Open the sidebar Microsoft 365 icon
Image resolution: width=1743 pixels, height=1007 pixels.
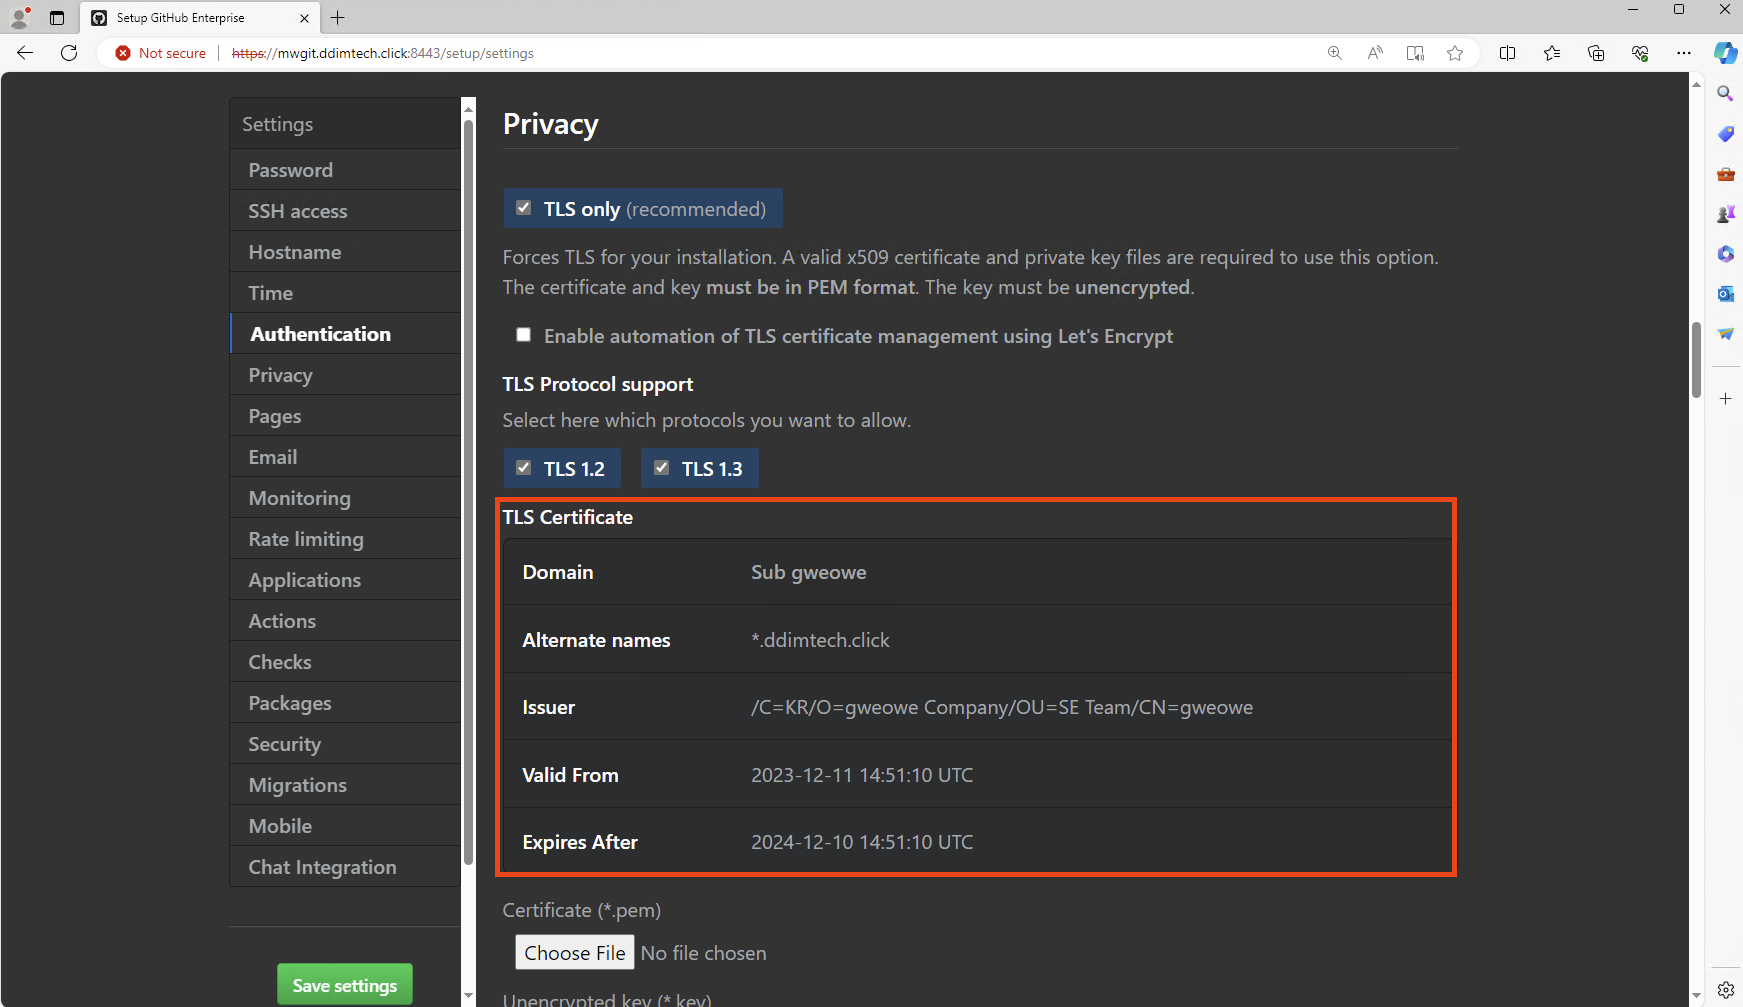click(x=1725, y=253)
